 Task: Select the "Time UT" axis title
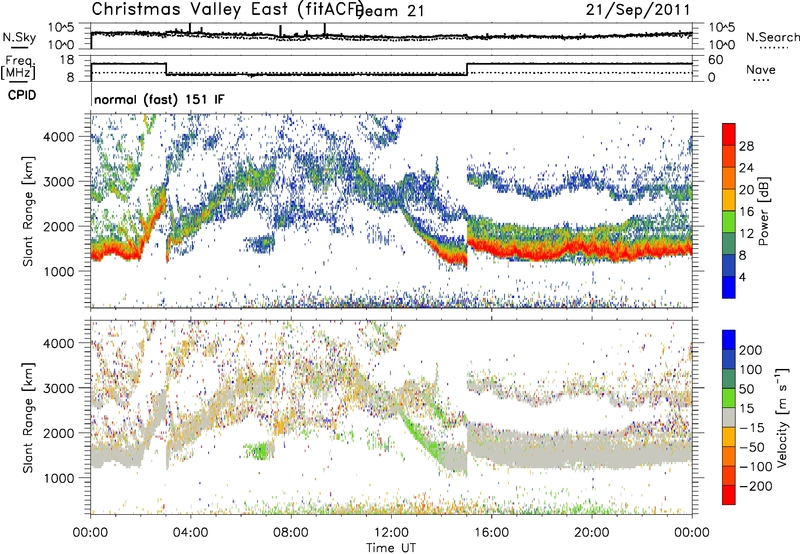coord(391,548)
